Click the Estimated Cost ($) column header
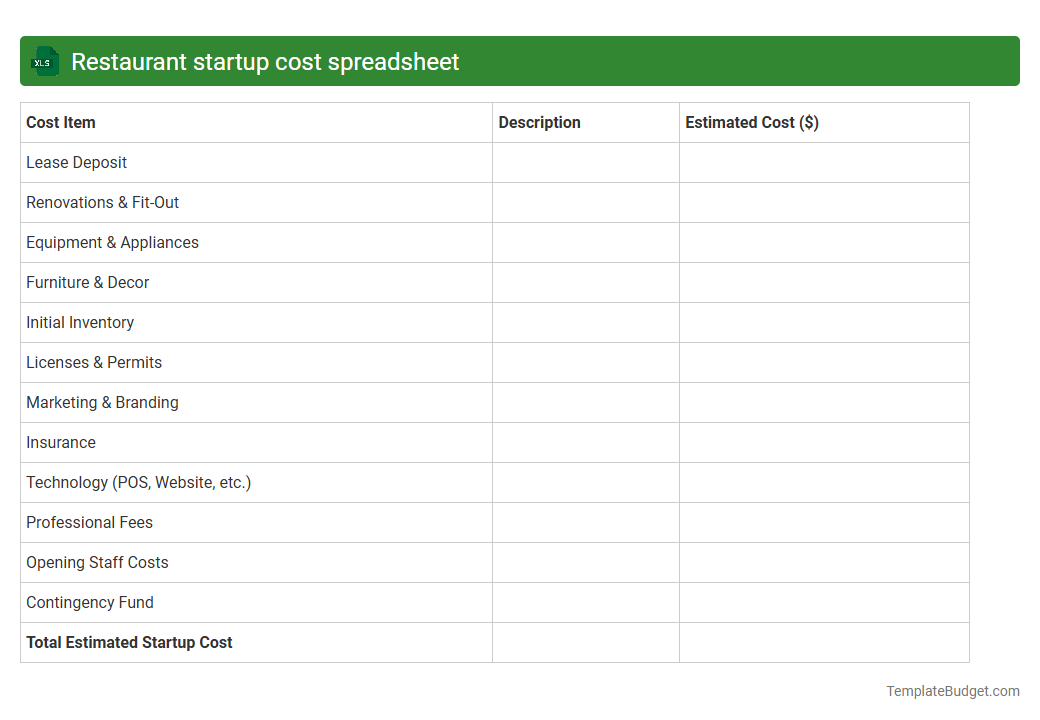 point(752,122)
